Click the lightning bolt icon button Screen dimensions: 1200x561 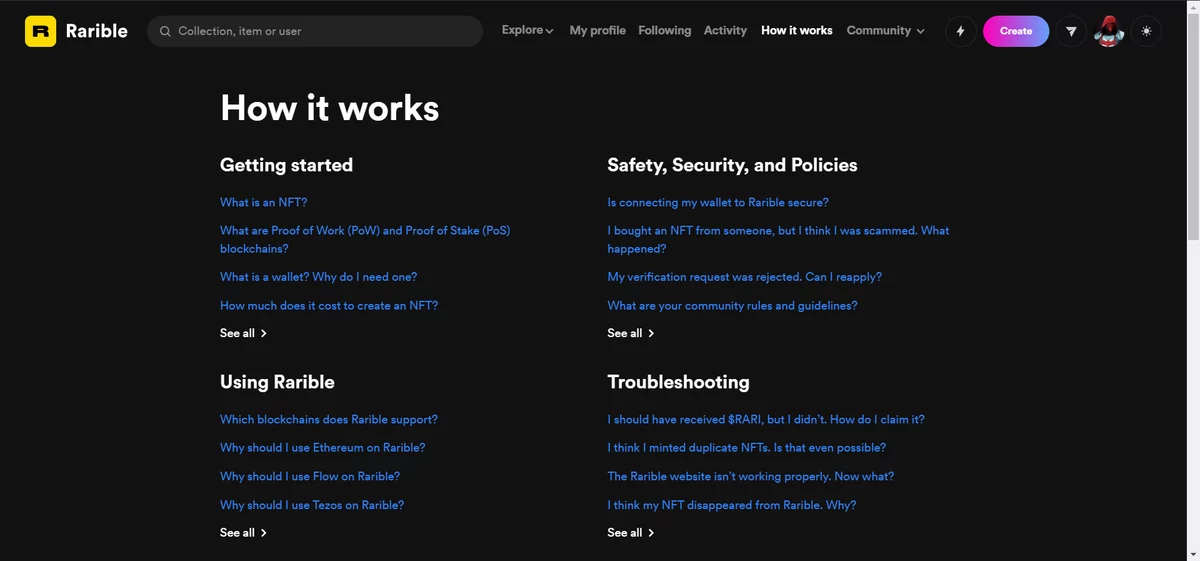pos(960,31)
